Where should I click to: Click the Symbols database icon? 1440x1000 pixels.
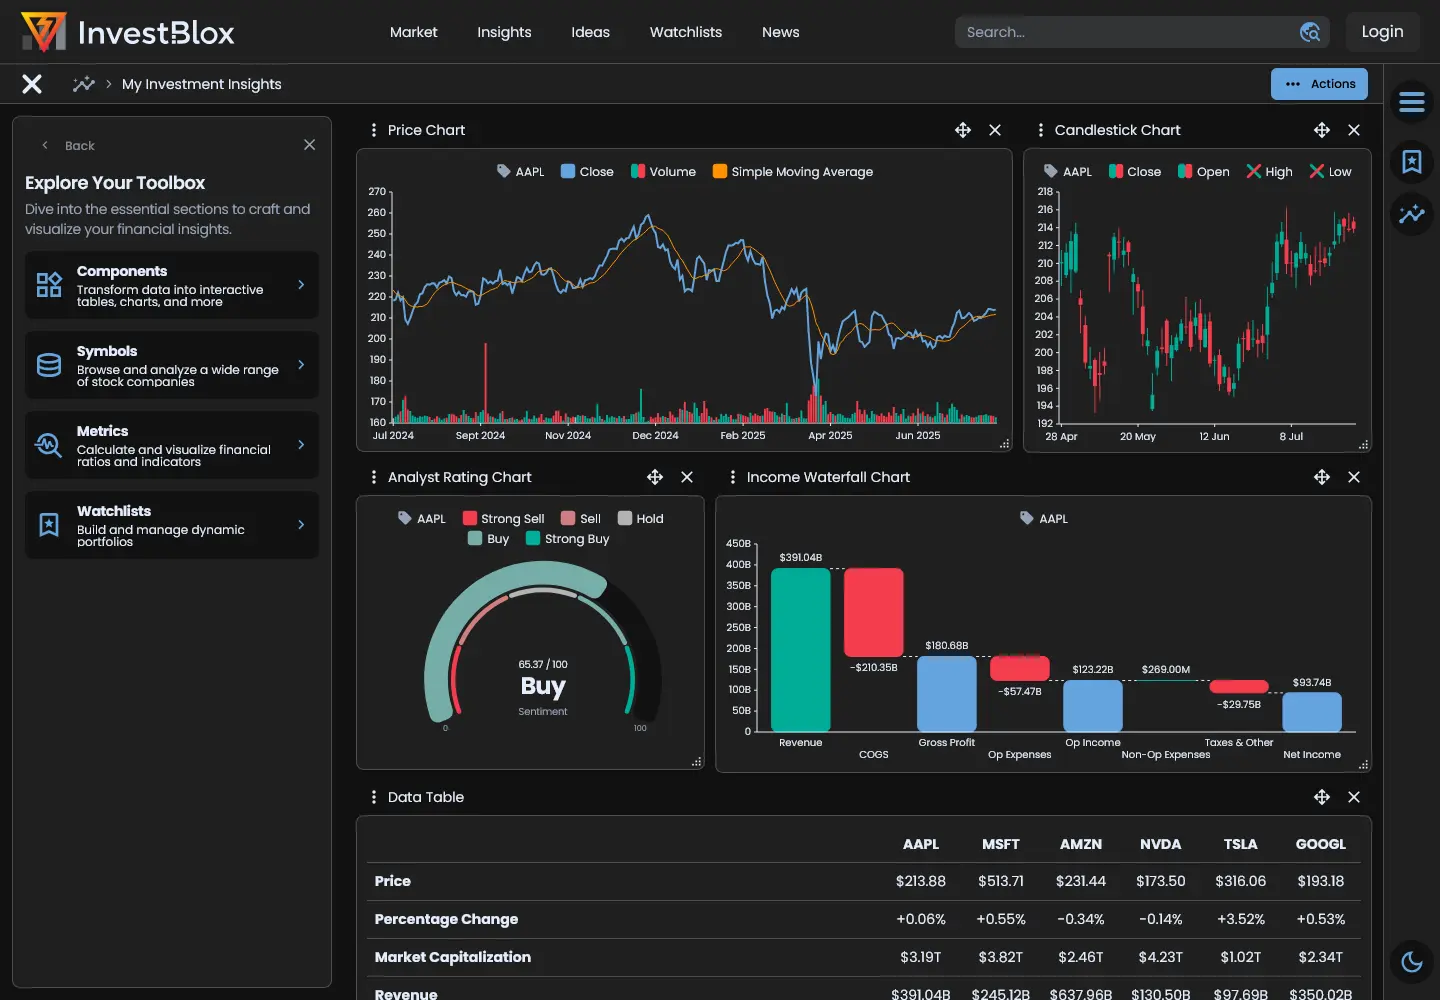49,365
